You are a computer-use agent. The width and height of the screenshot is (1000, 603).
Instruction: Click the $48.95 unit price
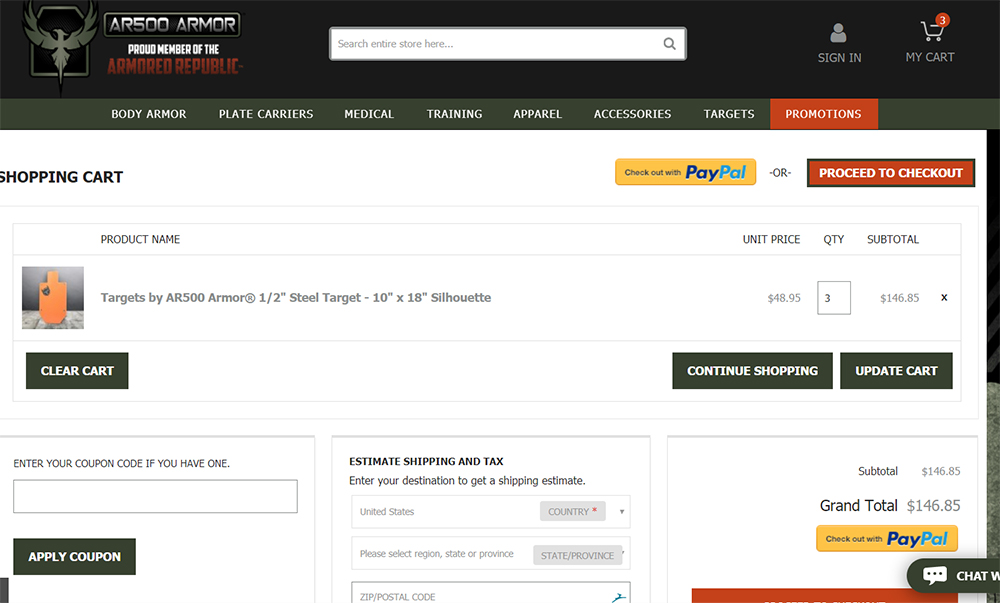click(x=784, y=298)
